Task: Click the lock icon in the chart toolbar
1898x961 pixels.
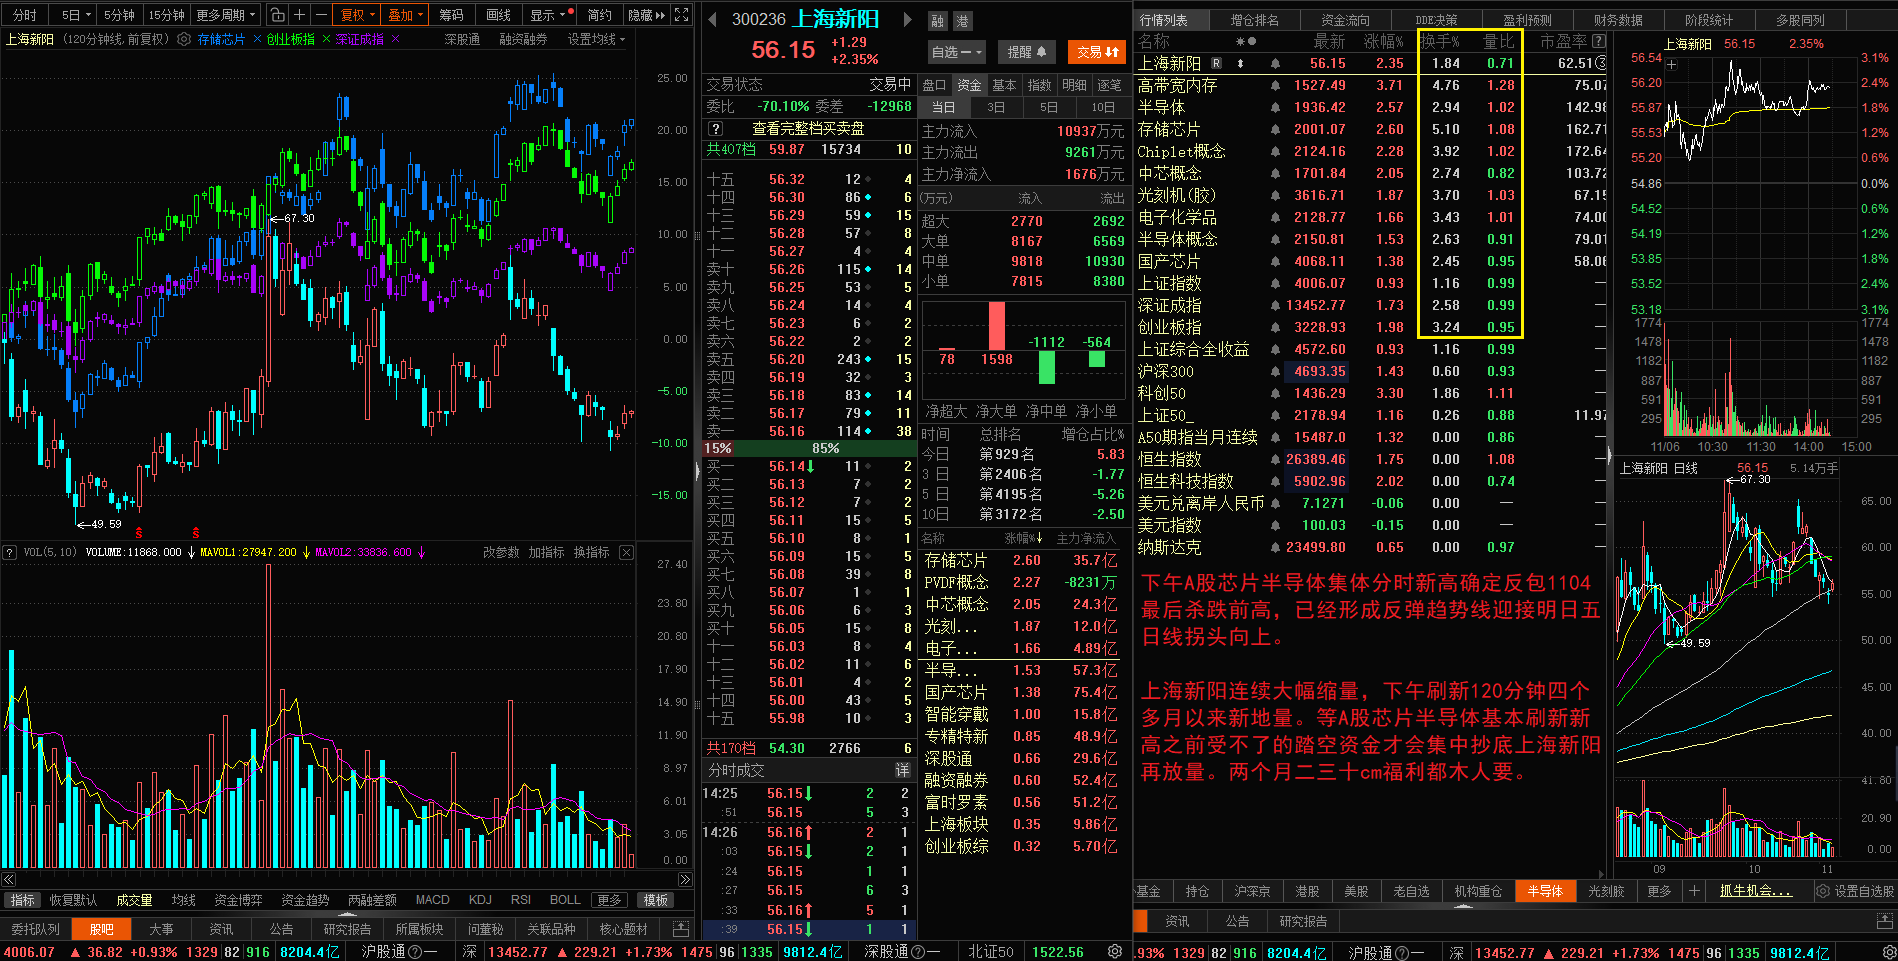Action: [x=278, y=15]
